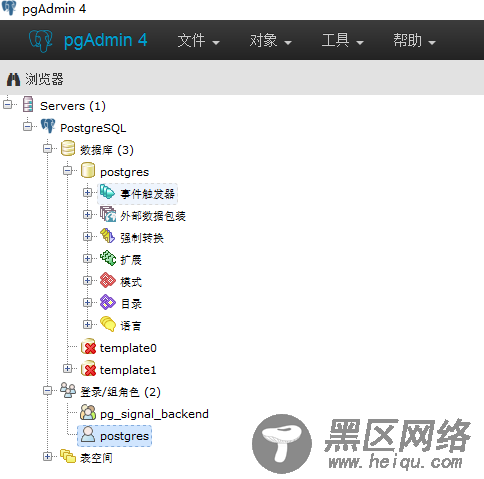Expand the 强制转换 node
Image resolution: width=484 pixels, height=479 pixels.
87,236
